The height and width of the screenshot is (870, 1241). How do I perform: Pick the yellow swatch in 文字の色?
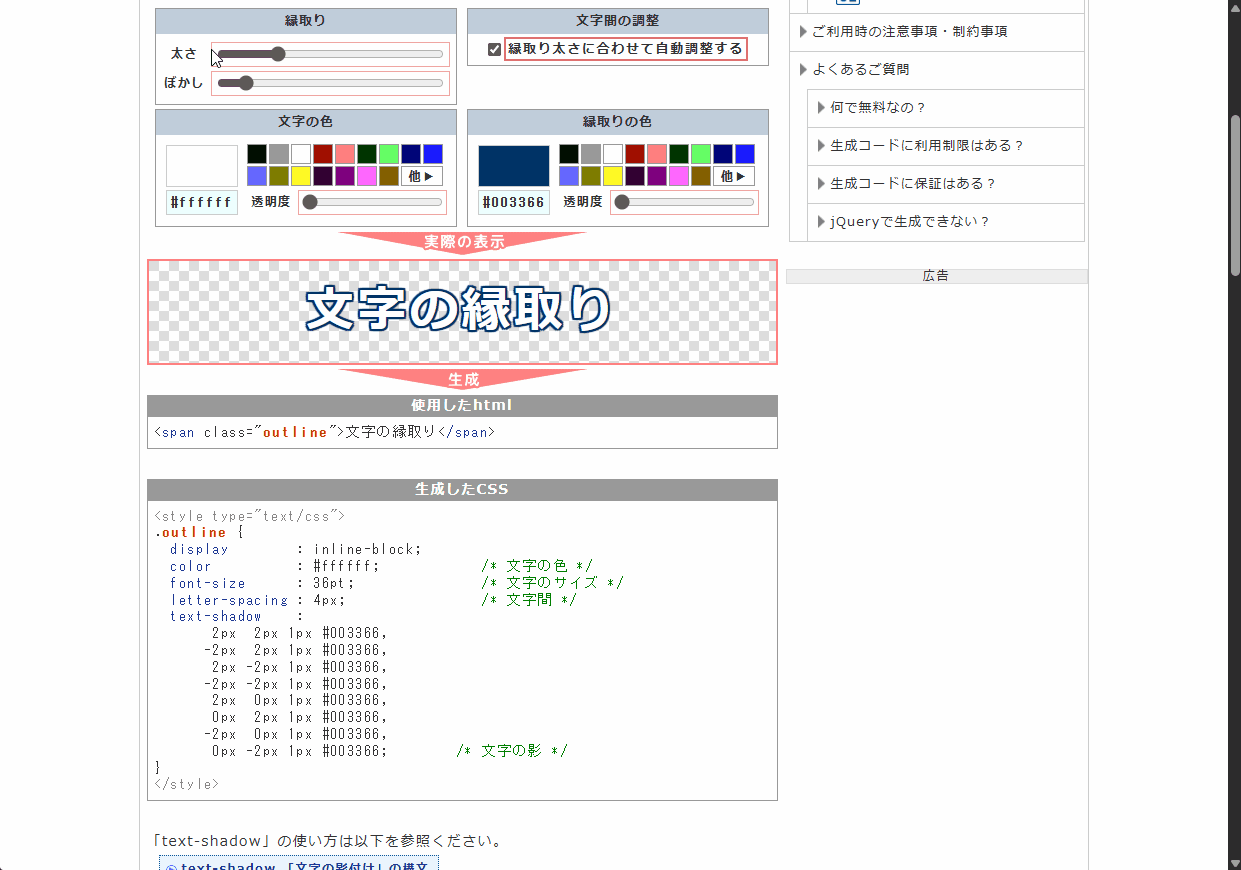click(300, 176)
